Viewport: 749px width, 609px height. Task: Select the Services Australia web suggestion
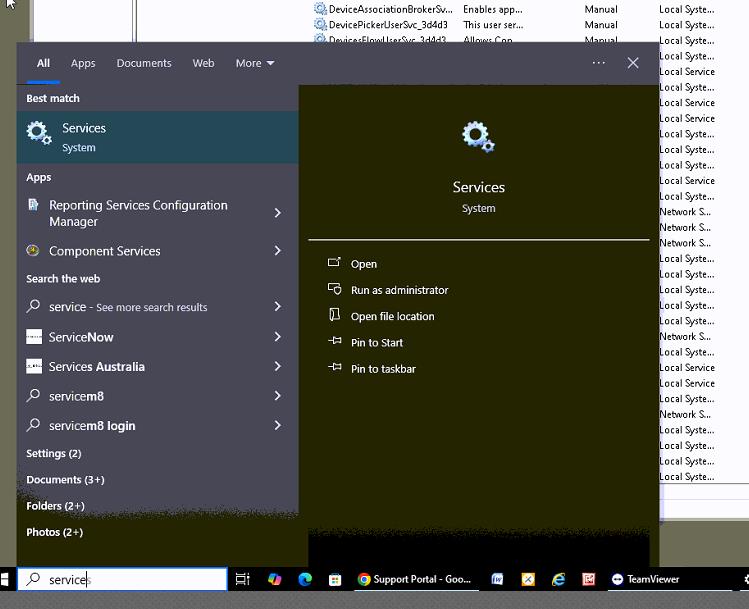pyautogui.click(x=97, y=366)
